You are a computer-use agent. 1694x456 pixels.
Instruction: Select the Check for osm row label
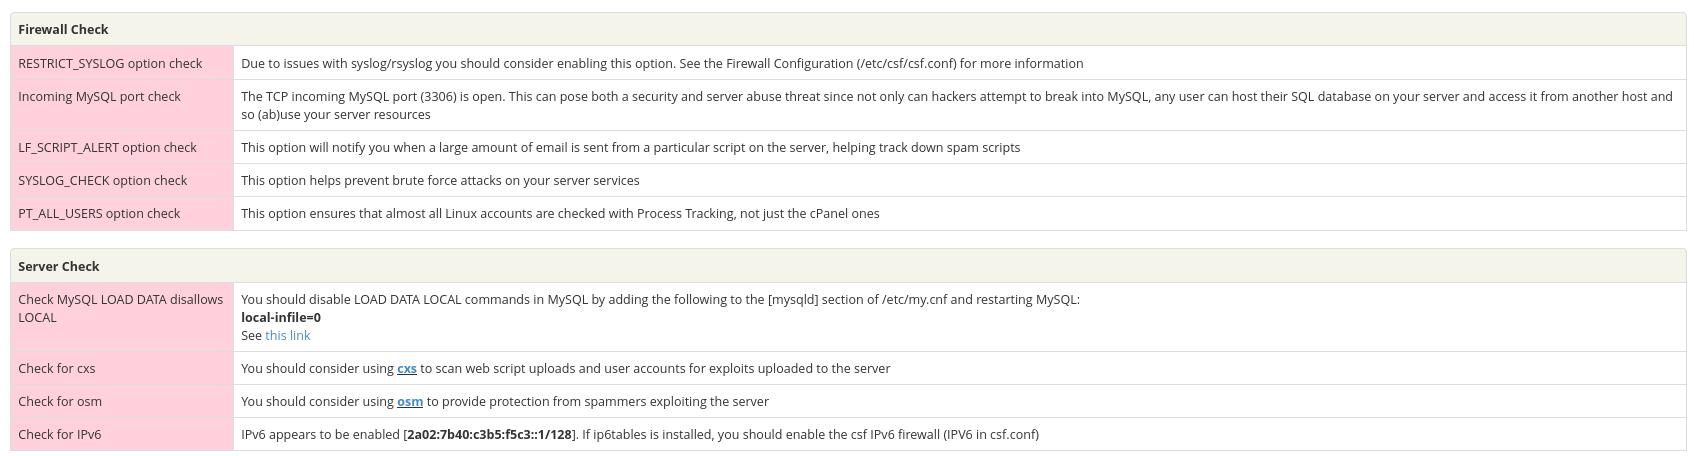(x=60, y=401)
